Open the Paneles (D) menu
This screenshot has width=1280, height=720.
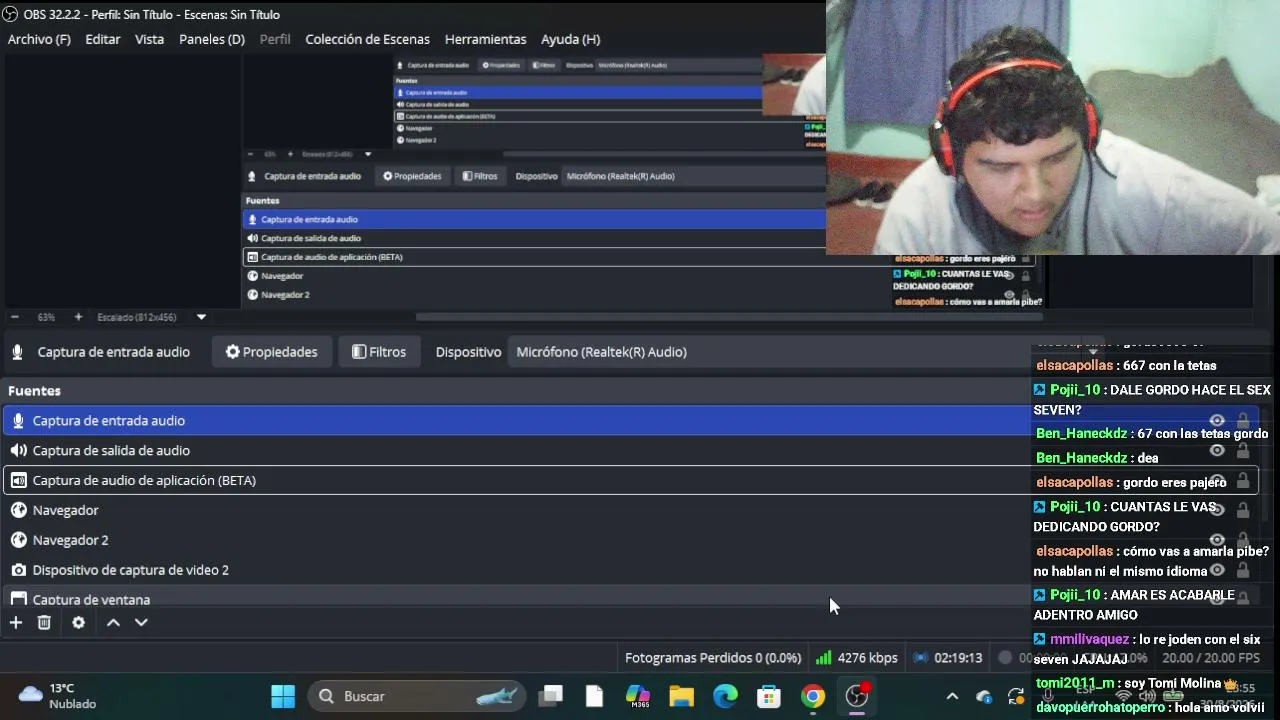point(212,39)
